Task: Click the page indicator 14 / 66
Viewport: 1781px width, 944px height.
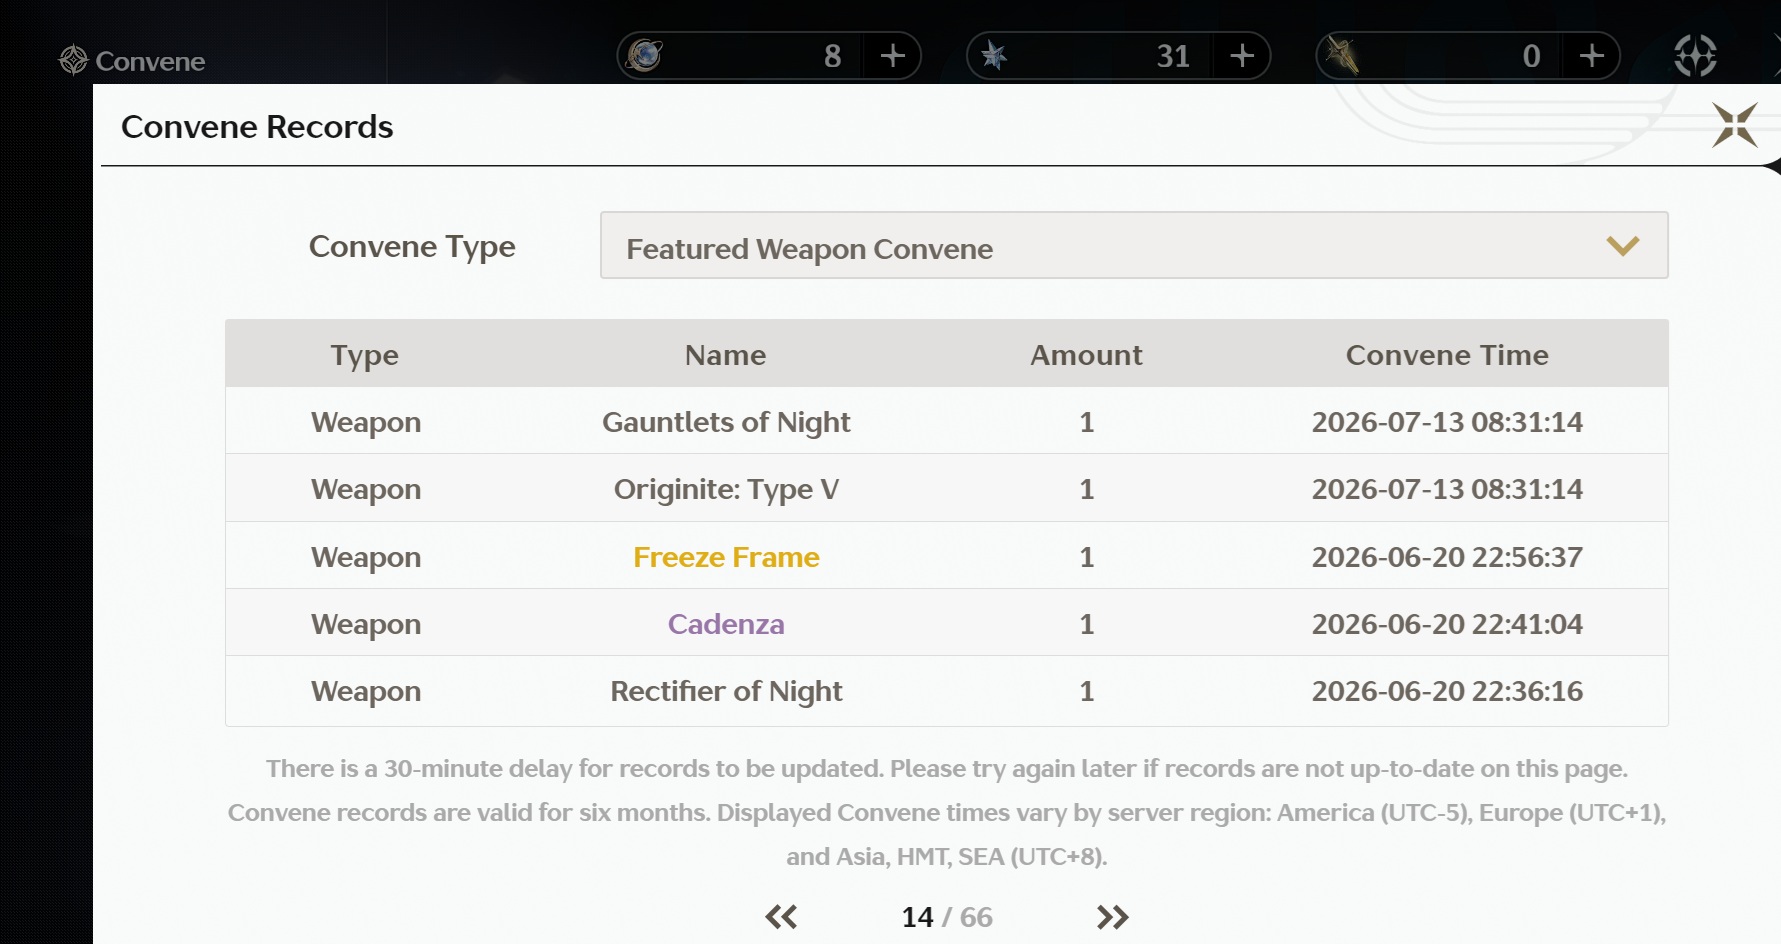Action: click(947, 917)
